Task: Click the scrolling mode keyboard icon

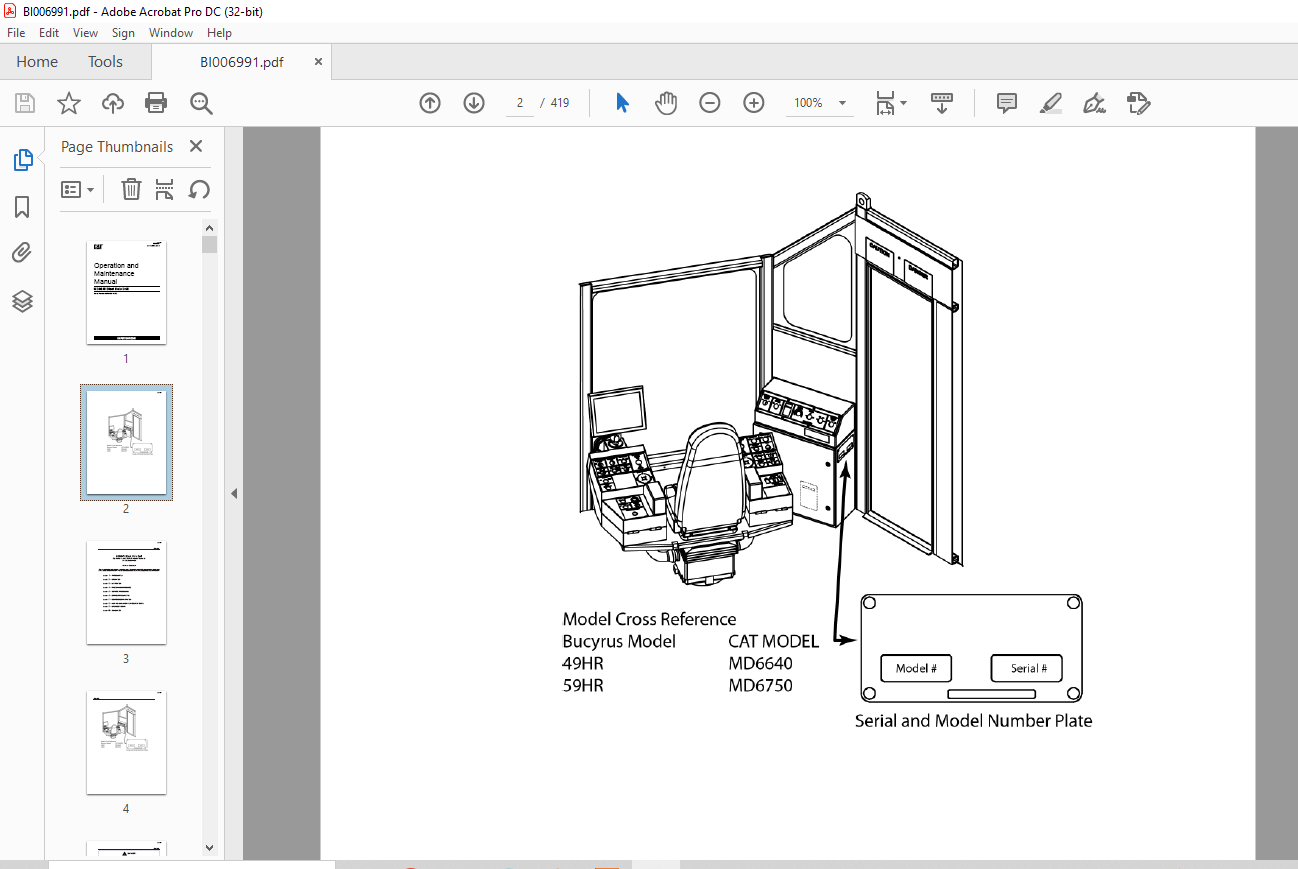Action: point(942,103)
